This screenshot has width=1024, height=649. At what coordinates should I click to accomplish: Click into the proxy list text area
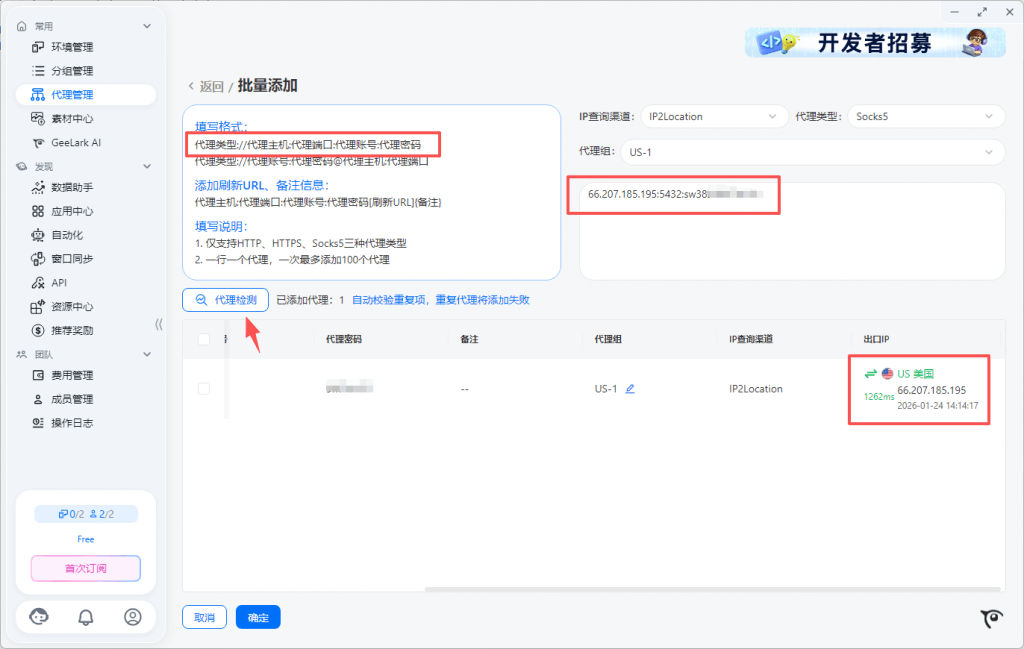pos(791,240)
